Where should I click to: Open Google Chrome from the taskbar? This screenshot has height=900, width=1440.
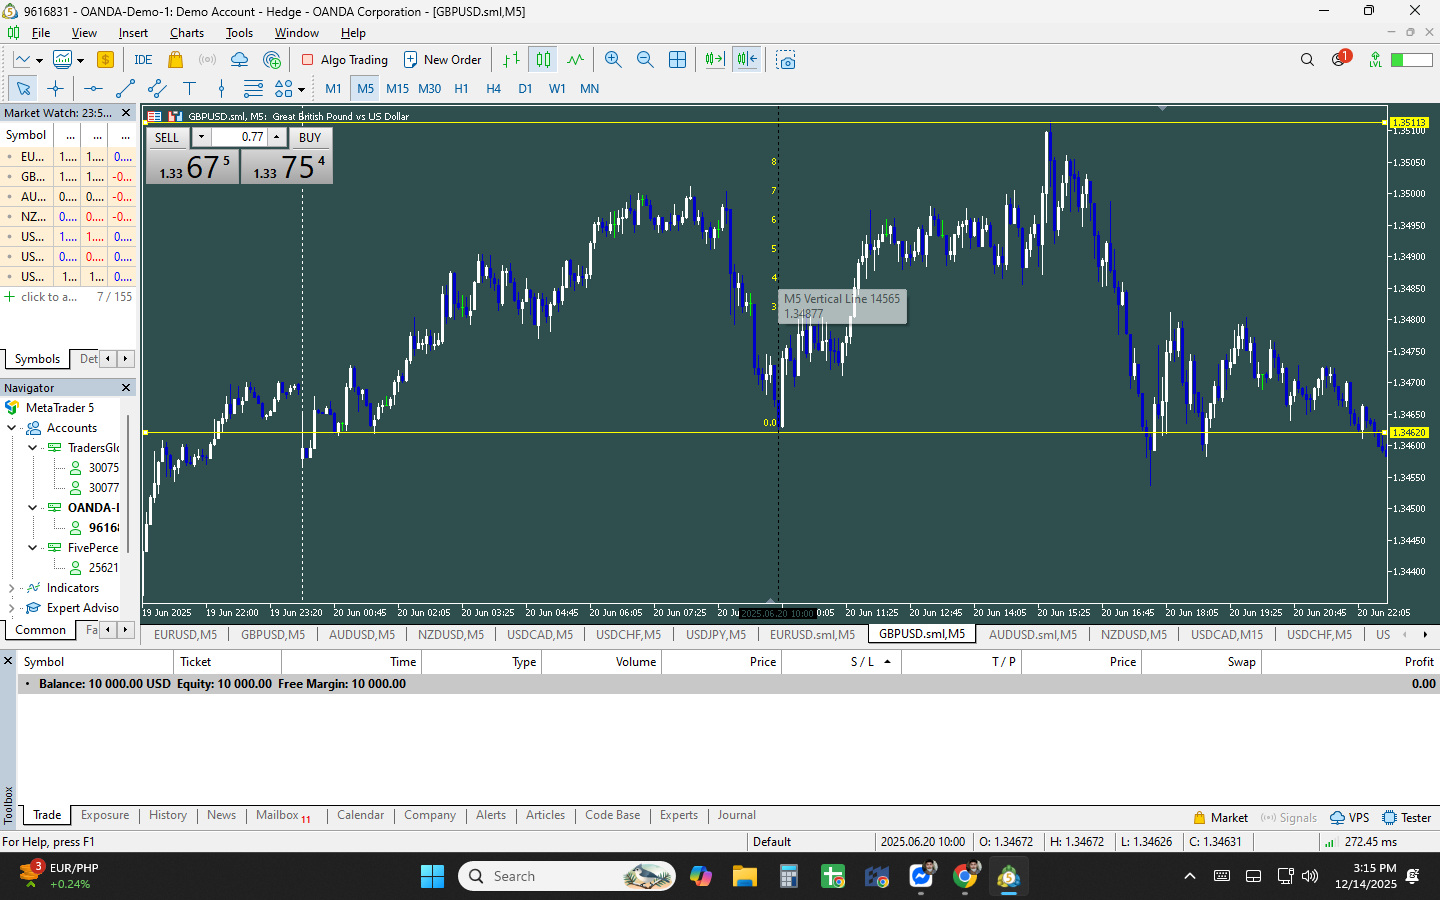tap(965, 876)
